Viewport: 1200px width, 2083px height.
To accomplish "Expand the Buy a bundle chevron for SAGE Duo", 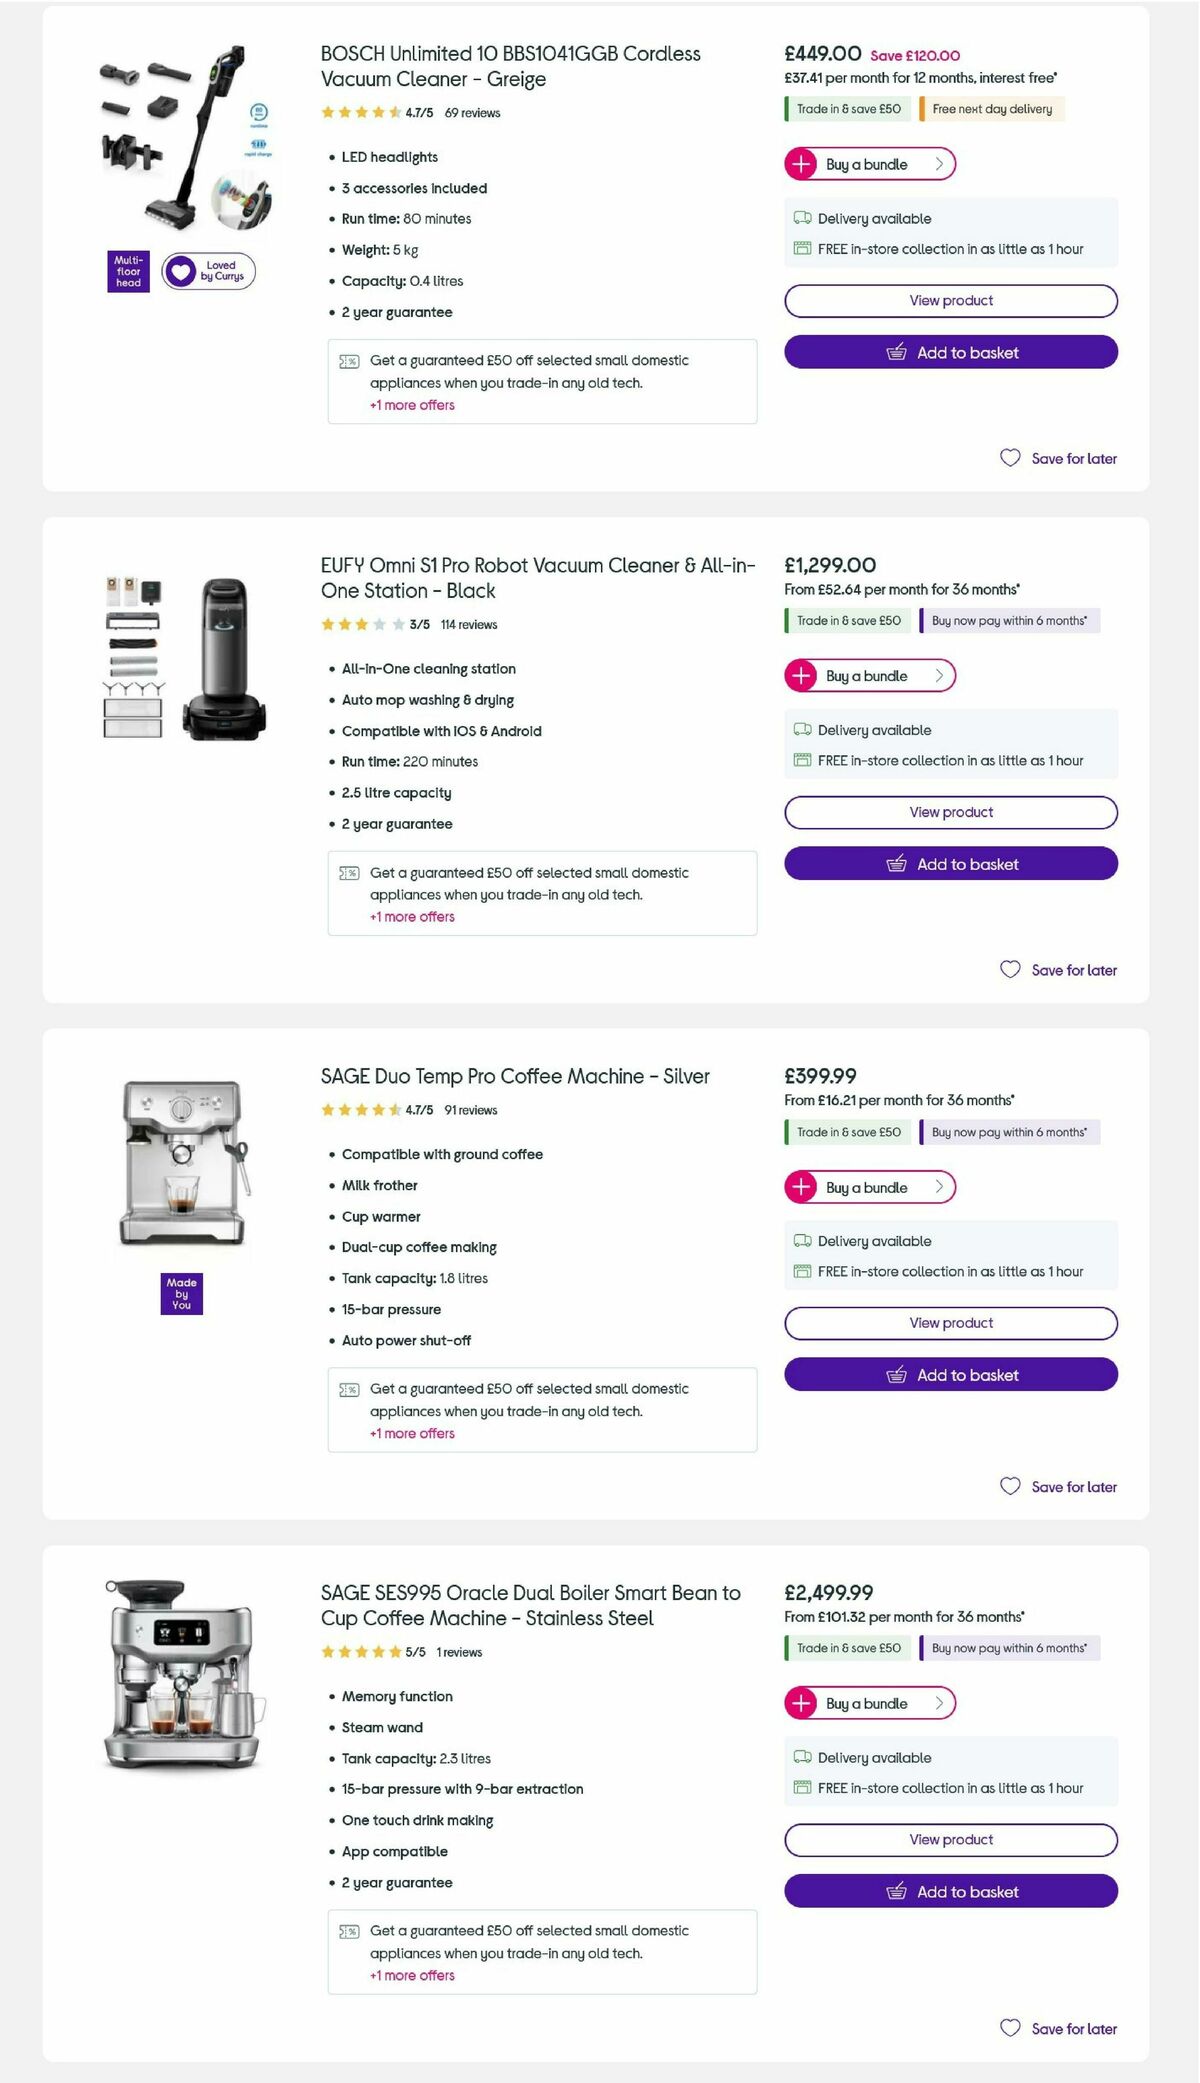I will coord(938,1187).
